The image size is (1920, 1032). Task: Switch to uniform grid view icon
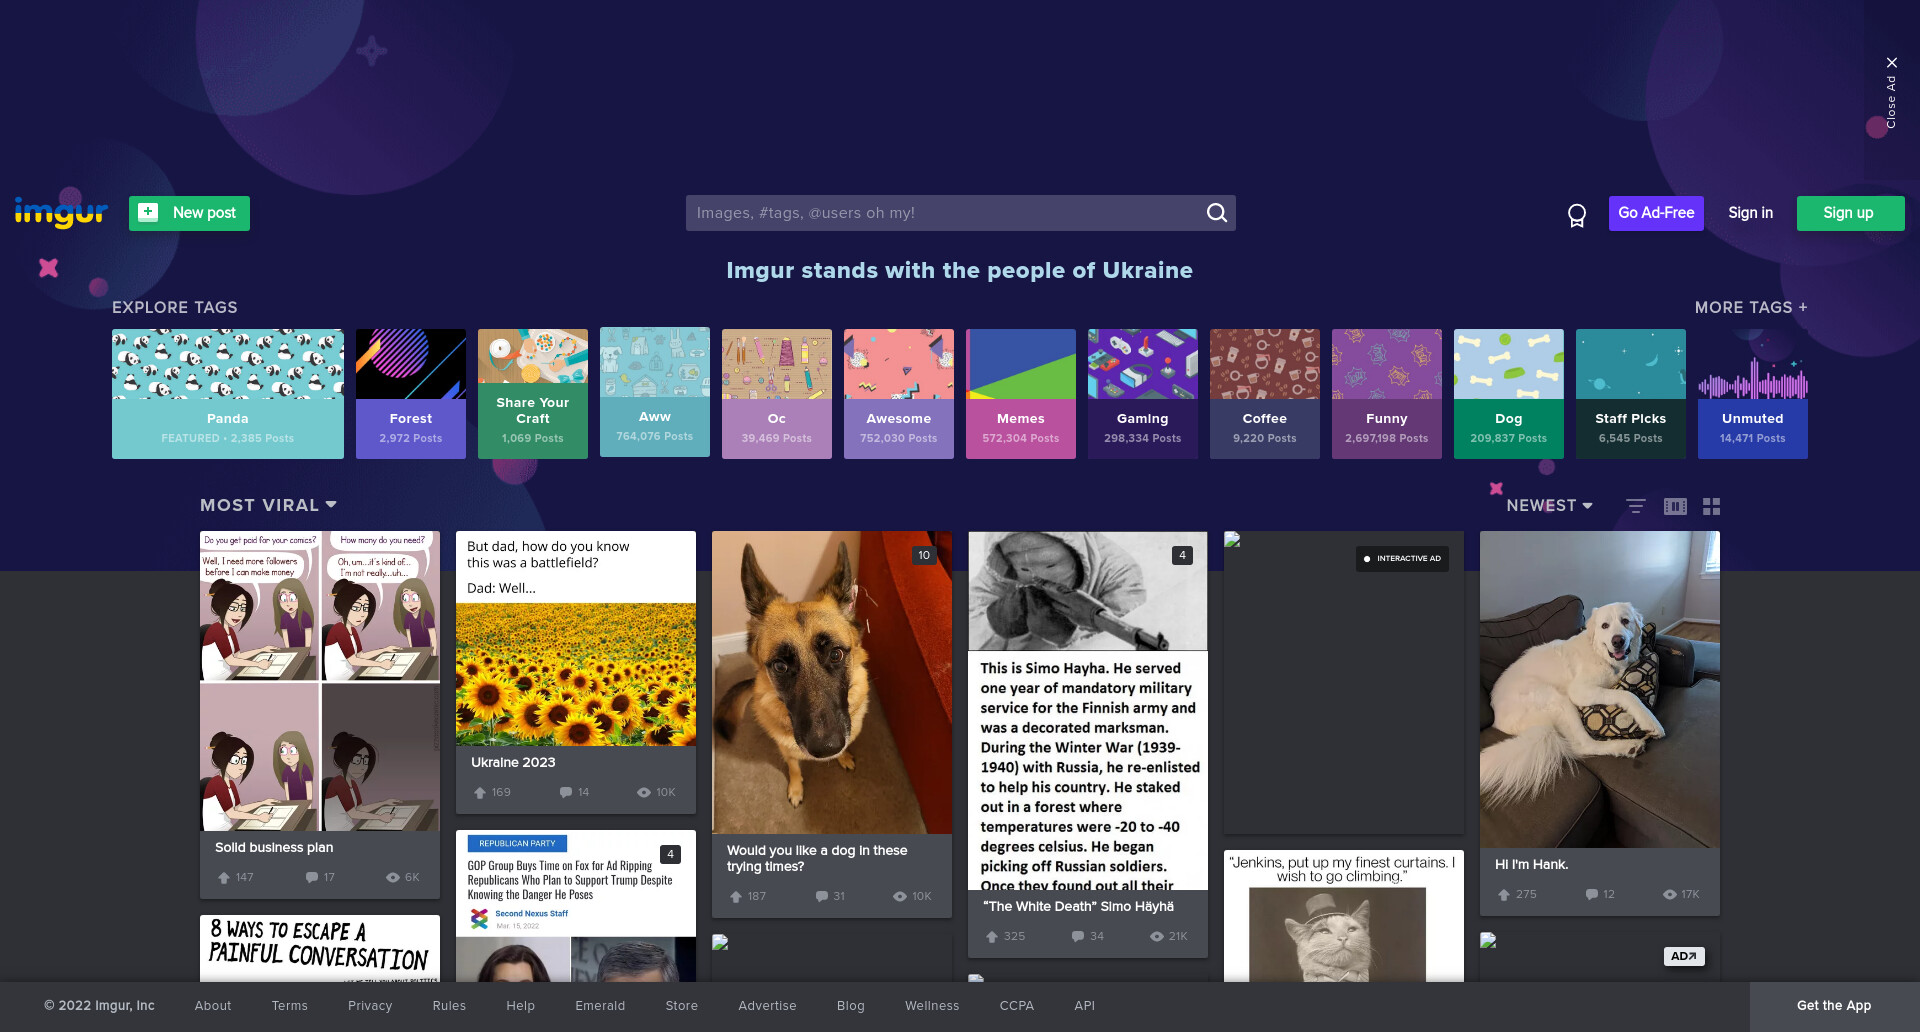pyautogui.click(x=1712, y=506)
